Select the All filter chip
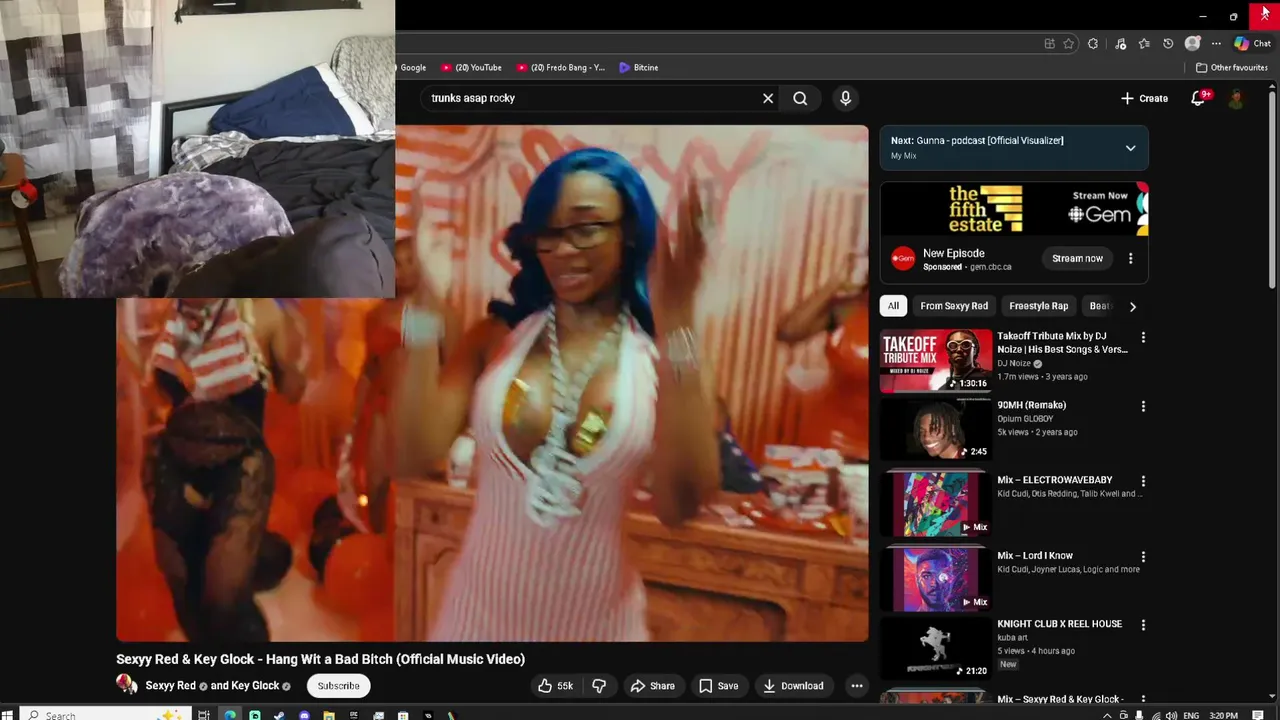 point(893,306)
